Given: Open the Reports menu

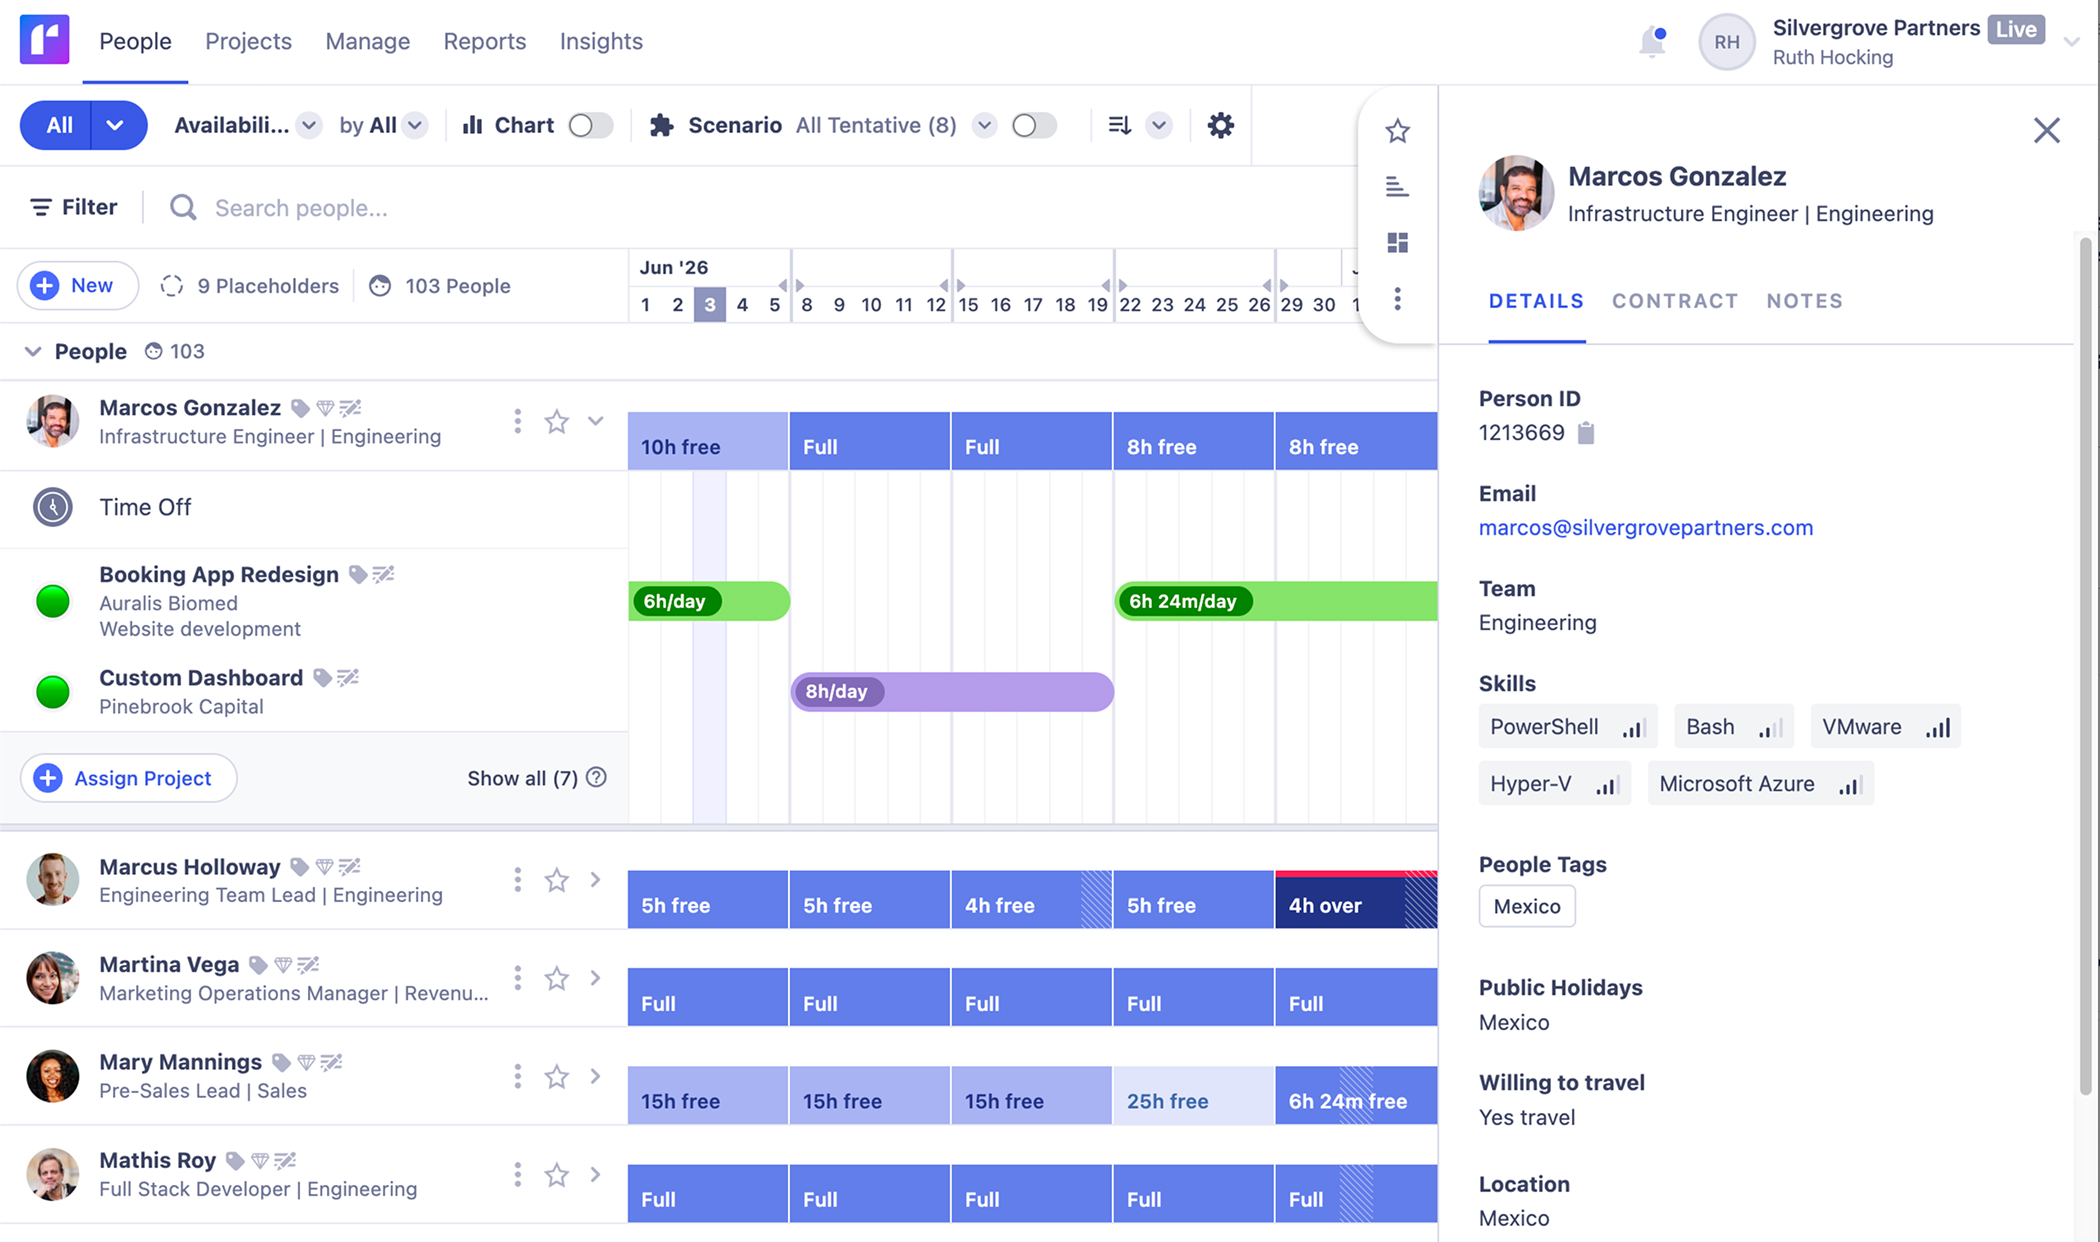Looking at the screenshot, I should tap(485, 41).
